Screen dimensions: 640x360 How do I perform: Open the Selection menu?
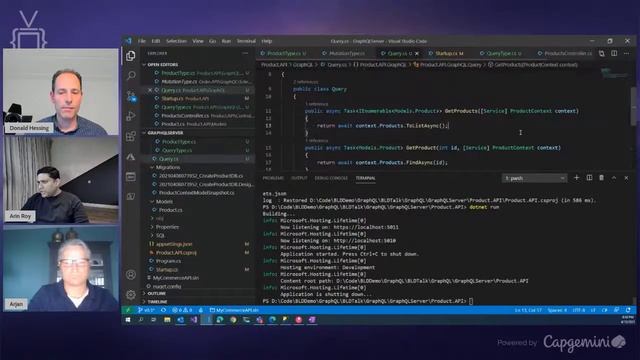(x=176, y=41)
